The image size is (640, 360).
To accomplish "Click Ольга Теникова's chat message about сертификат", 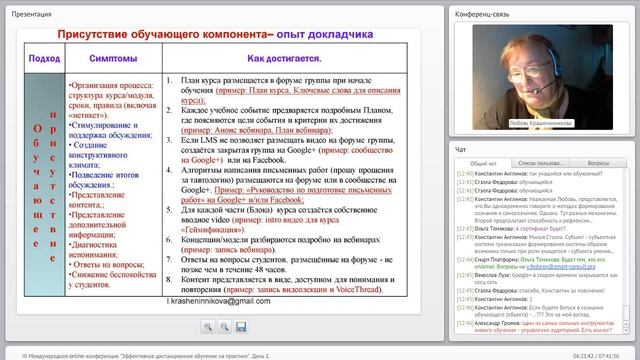I will point(511,229).
